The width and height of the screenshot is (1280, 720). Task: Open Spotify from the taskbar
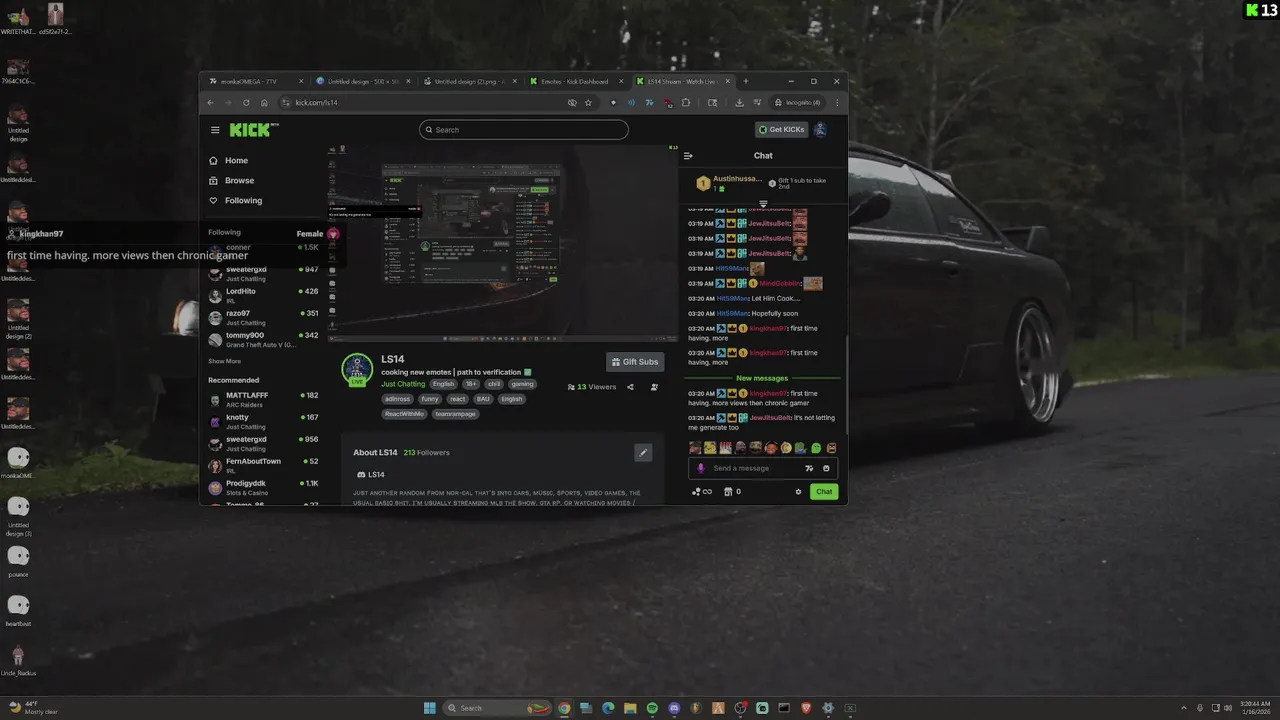pos(652,708)
